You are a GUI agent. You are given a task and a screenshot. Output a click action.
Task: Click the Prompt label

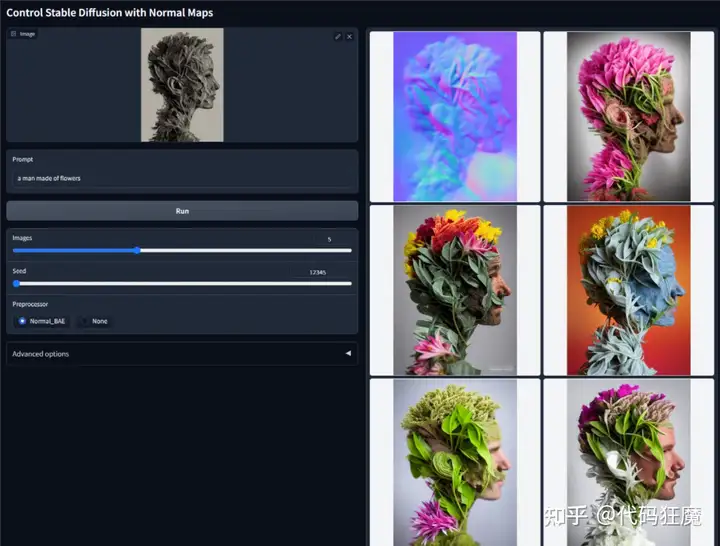pyautogui.click(x=22, y=159)
